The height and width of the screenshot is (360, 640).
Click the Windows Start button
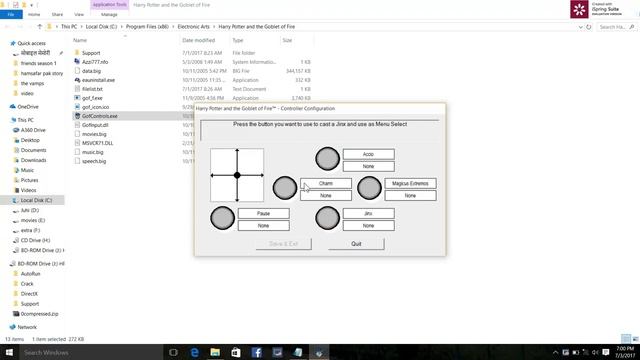click(9, 352)
